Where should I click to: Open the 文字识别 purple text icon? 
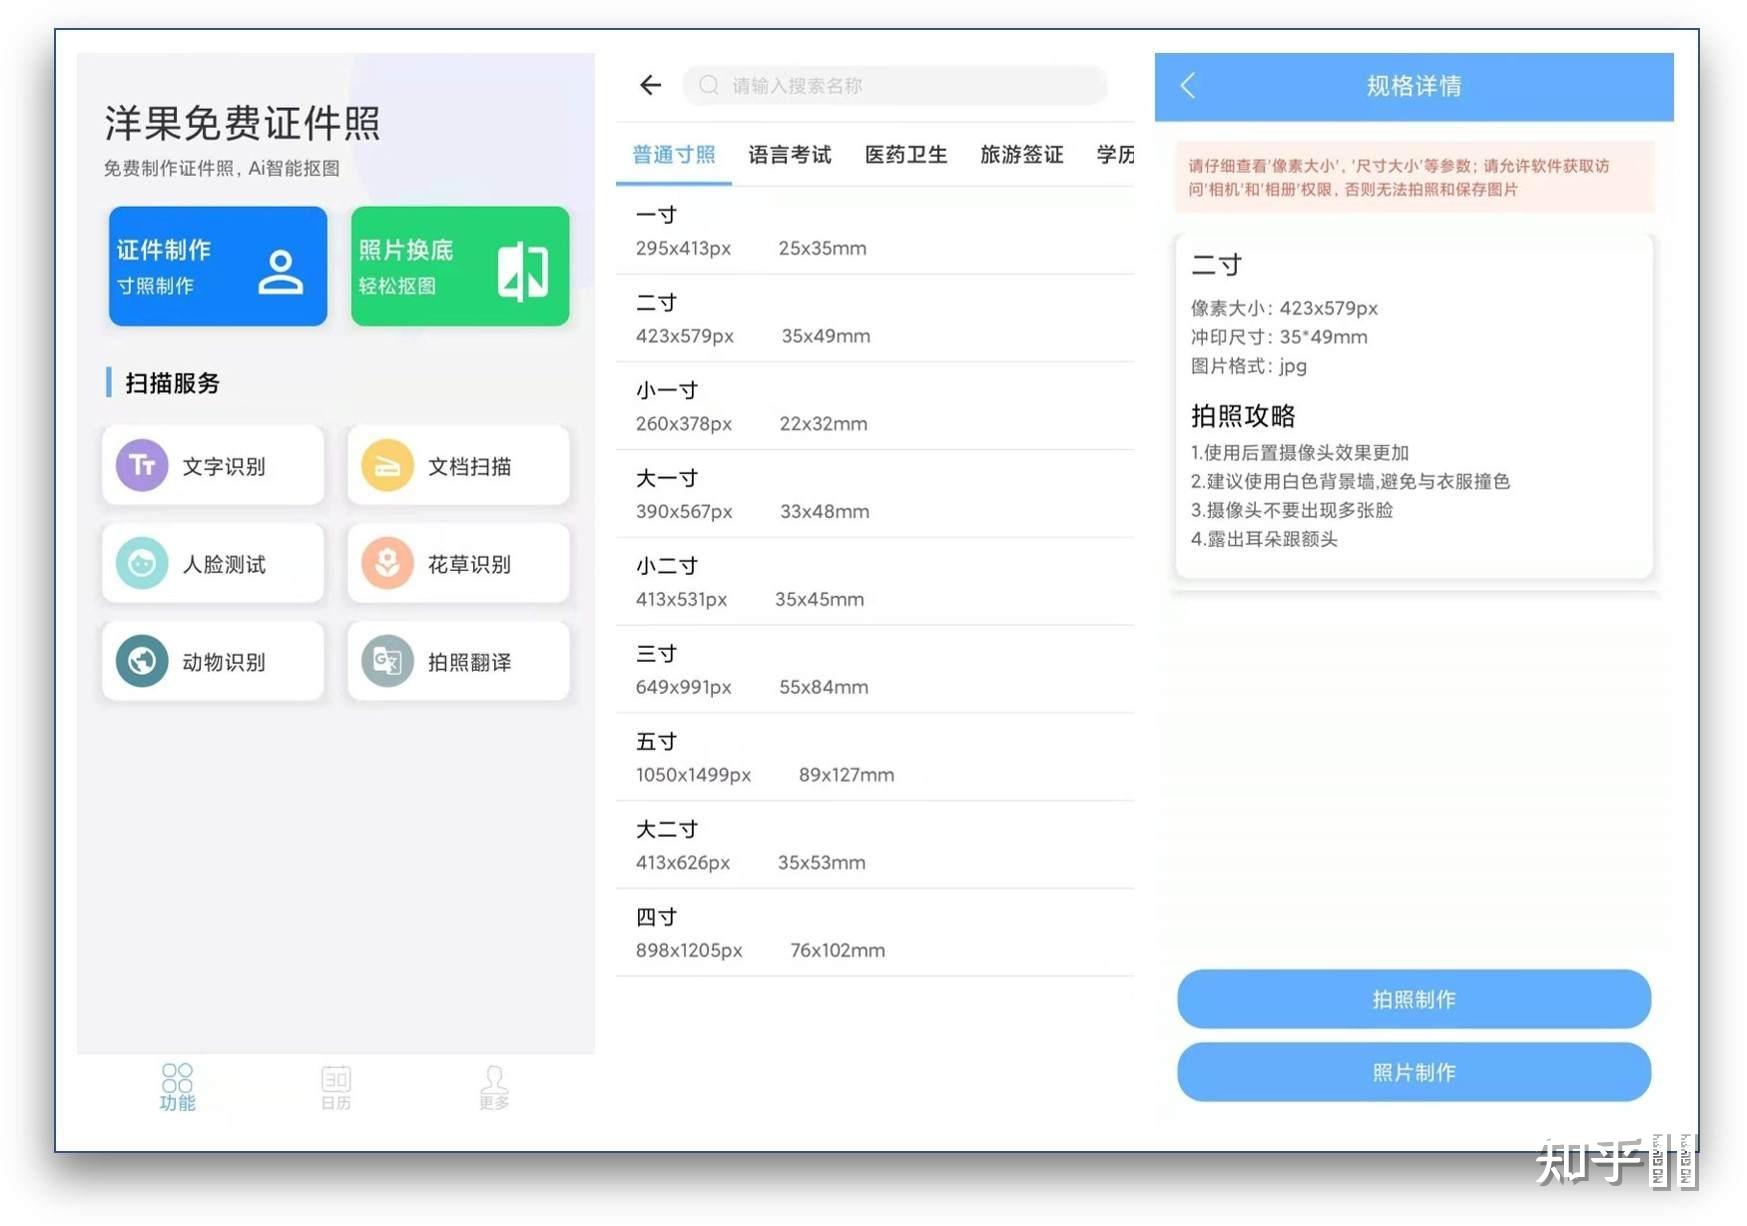(x=142, y=466)
